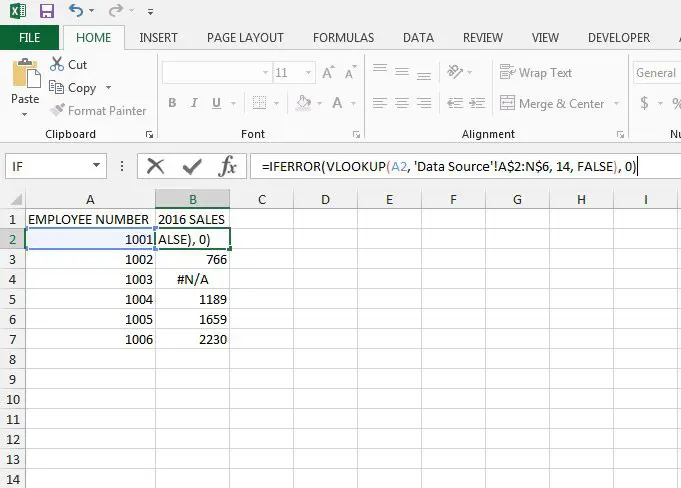Expand the Name Box dropdown arrow
Viewport: 681px width, 488px height.
(97, 166)
